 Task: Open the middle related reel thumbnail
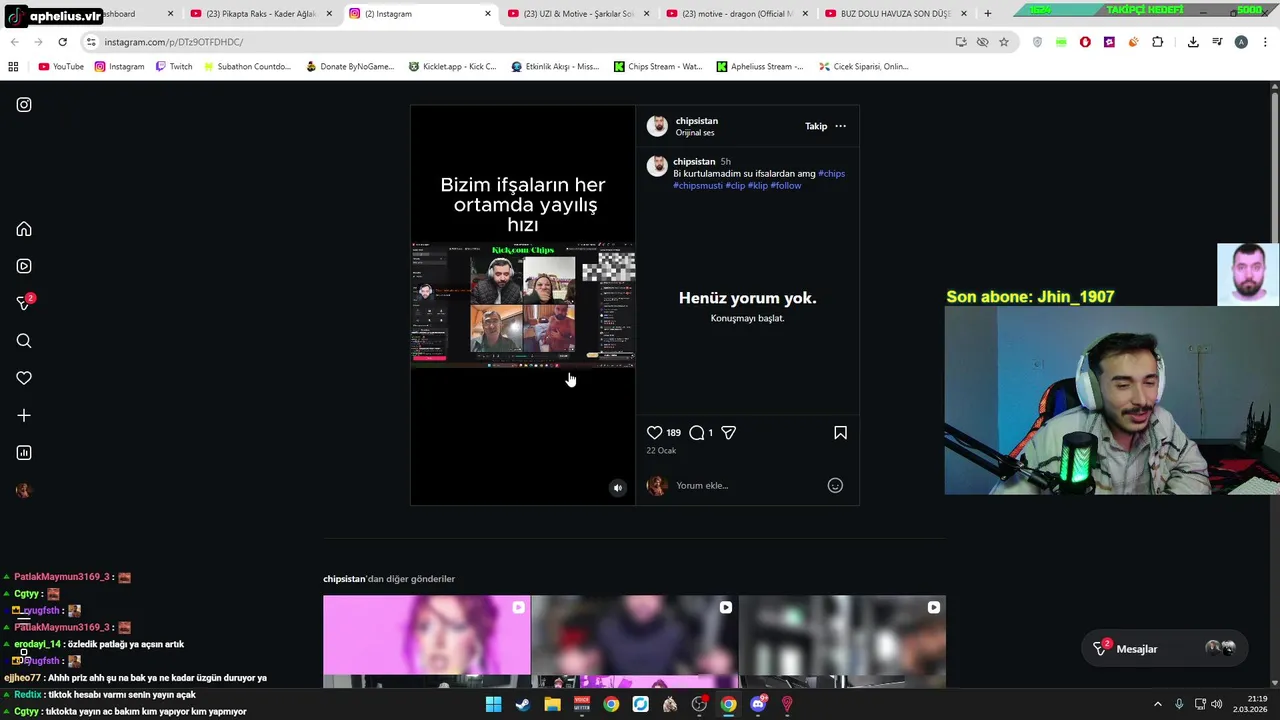coord(634,642)
